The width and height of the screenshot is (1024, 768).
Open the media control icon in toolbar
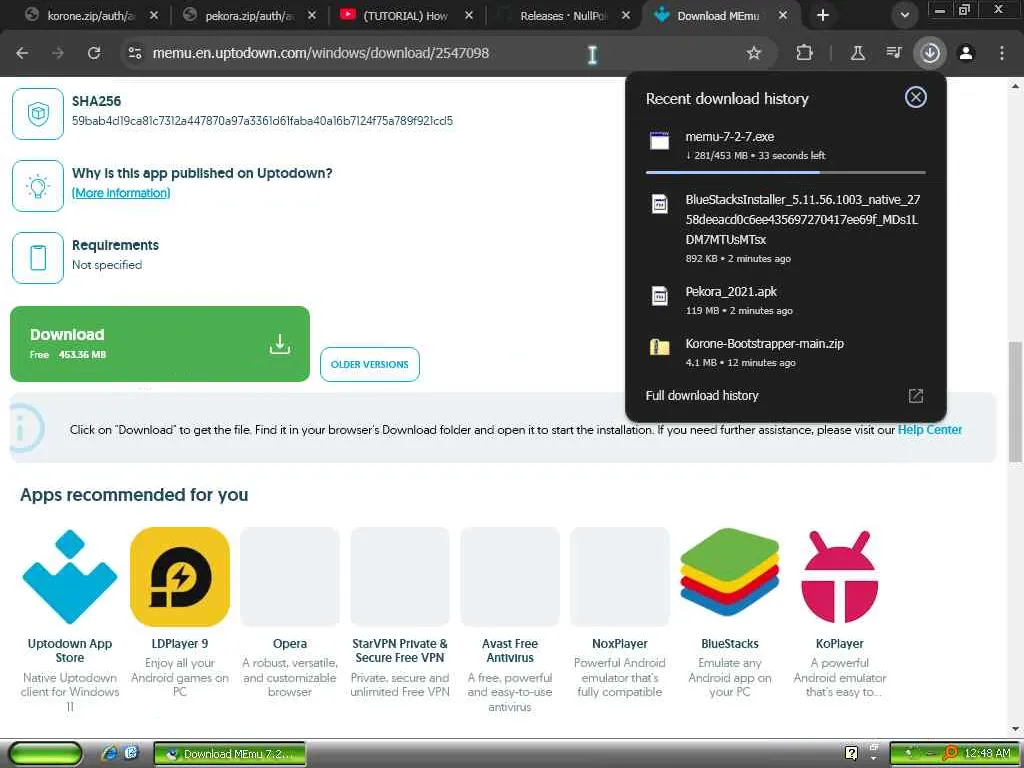click(894, 54)
